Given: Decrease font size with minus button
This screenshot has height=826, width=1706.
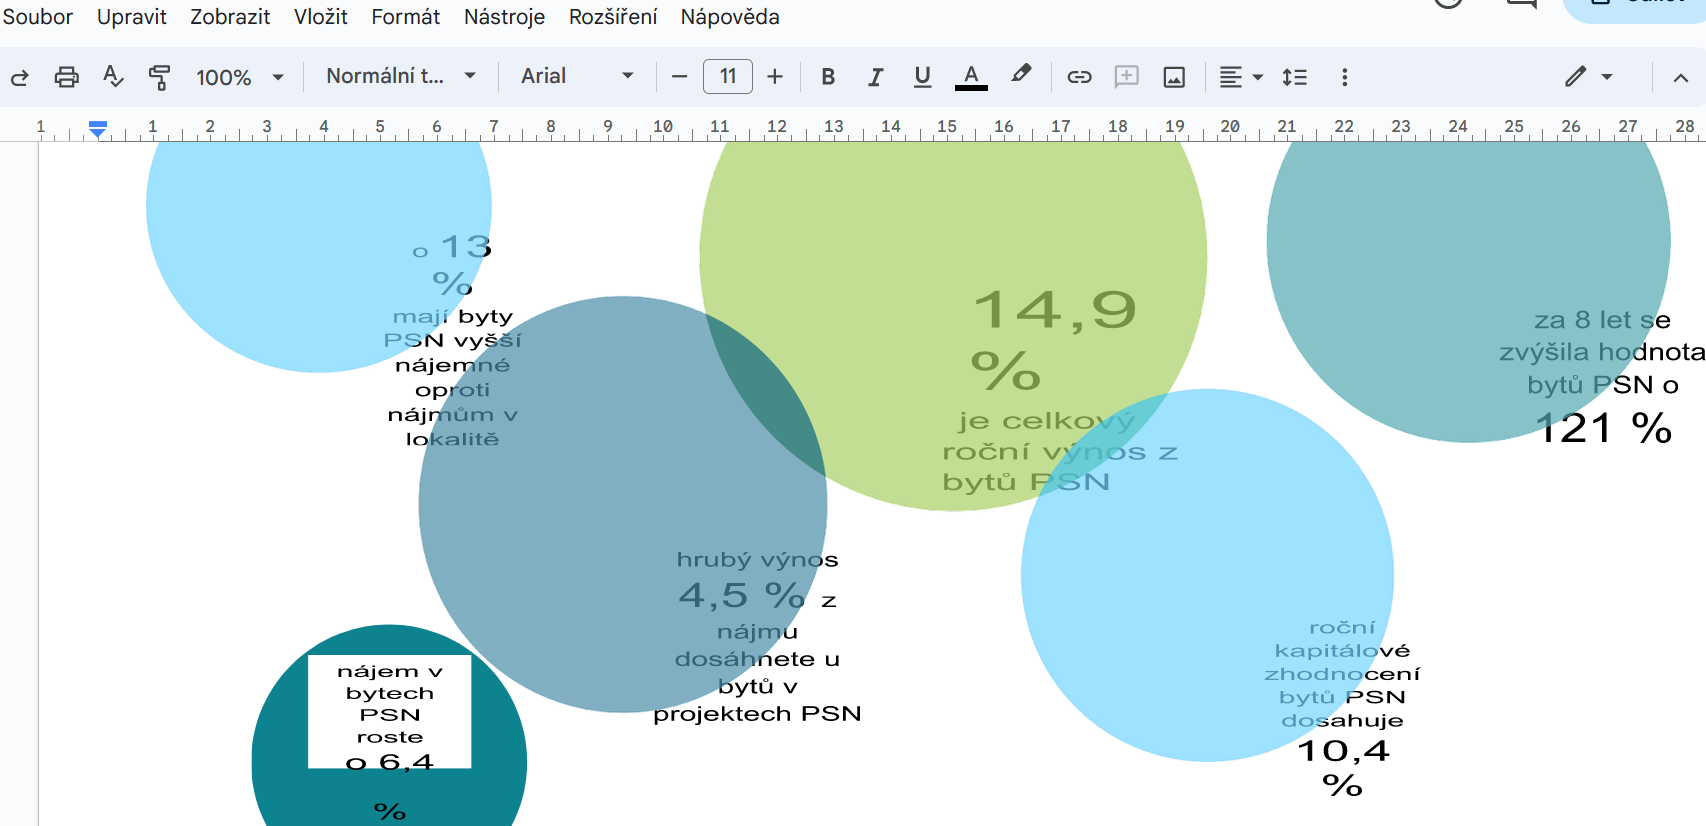Looking at the screenshot, I should click(680, 77).
